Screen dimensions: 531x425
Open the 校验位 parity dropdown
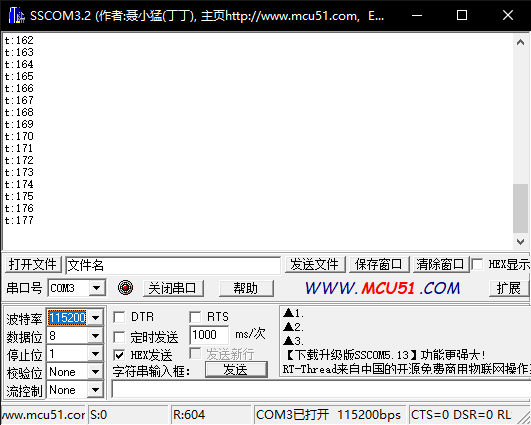pos(95,372)
